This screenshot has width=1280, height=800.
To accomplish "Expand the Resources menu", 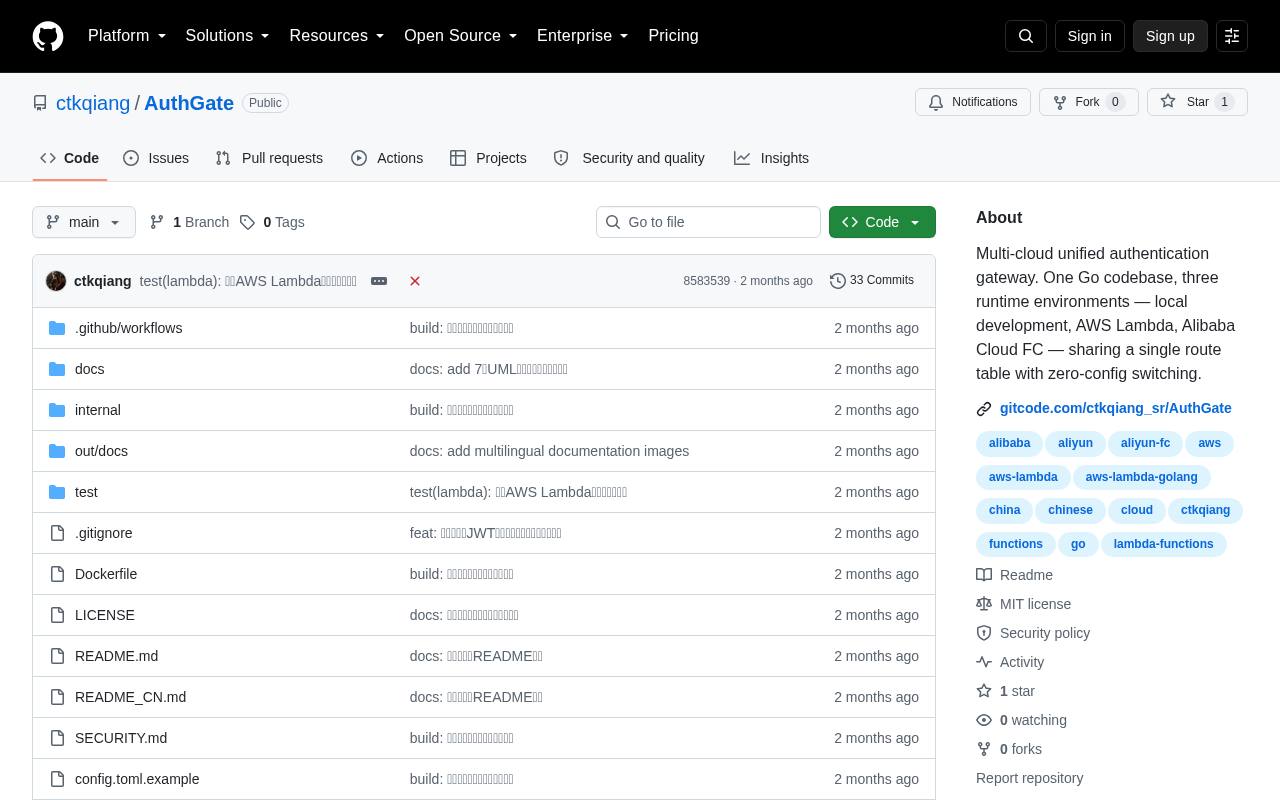I will coord(337,36).
